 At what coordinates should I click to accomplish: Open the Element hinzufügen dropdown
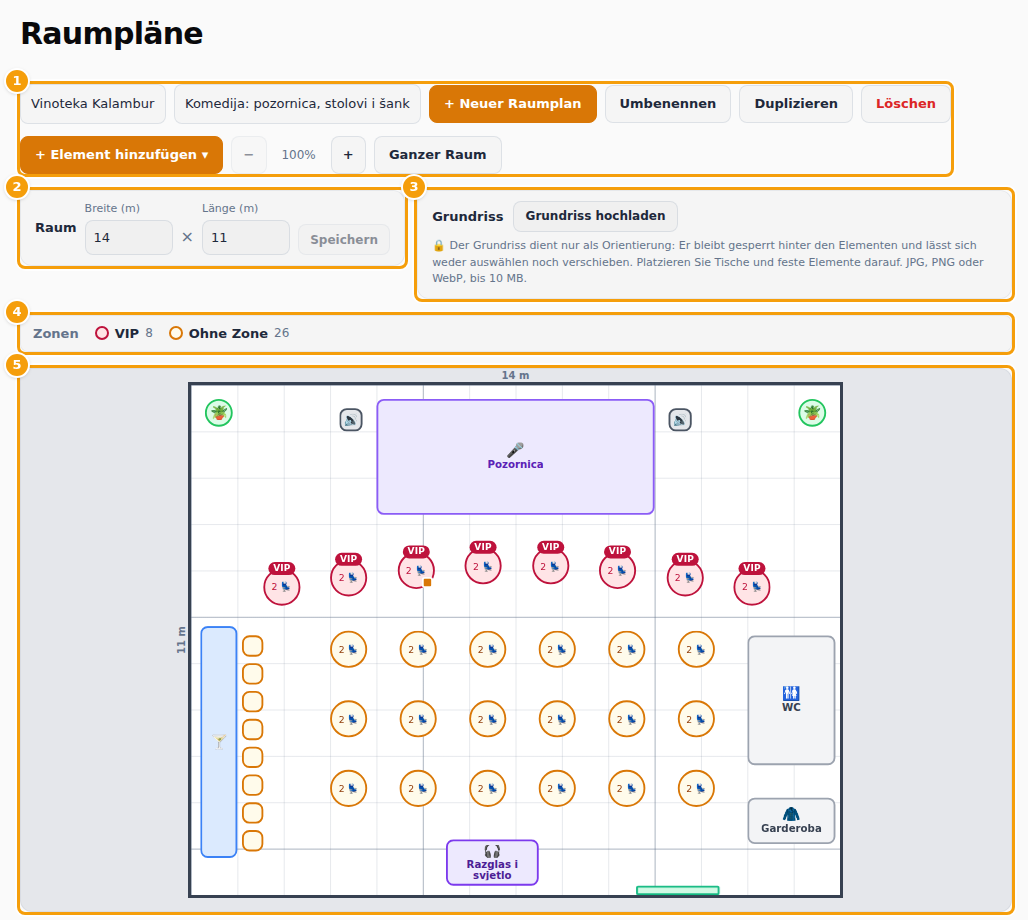[x=122, y=155]
